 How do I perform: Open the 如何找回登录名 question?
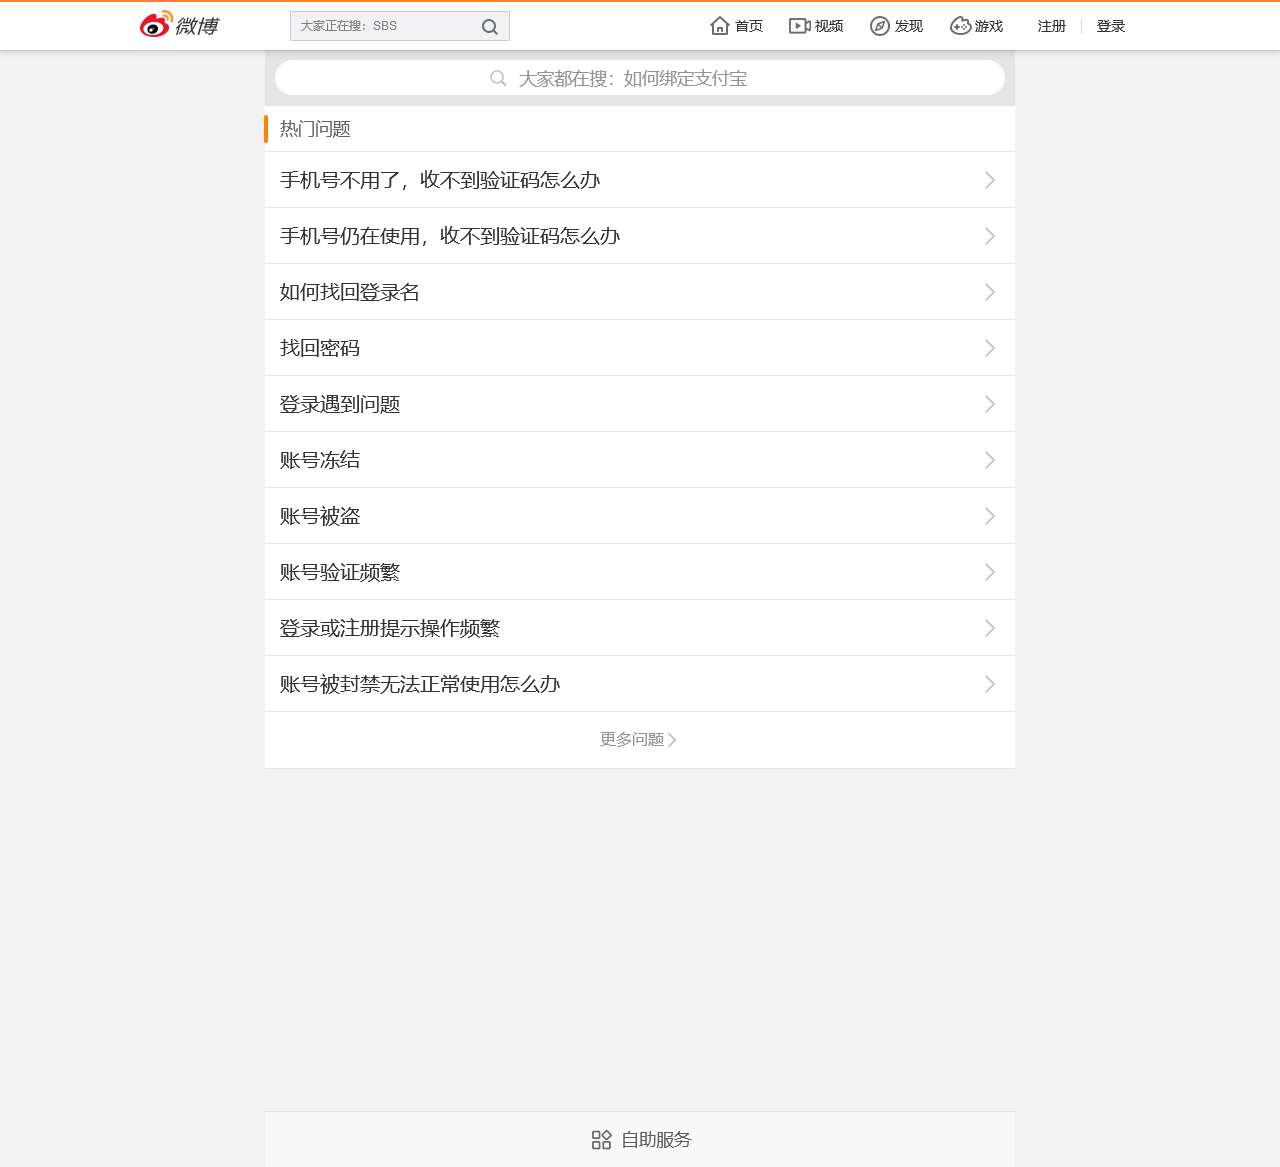pos(640,292)
